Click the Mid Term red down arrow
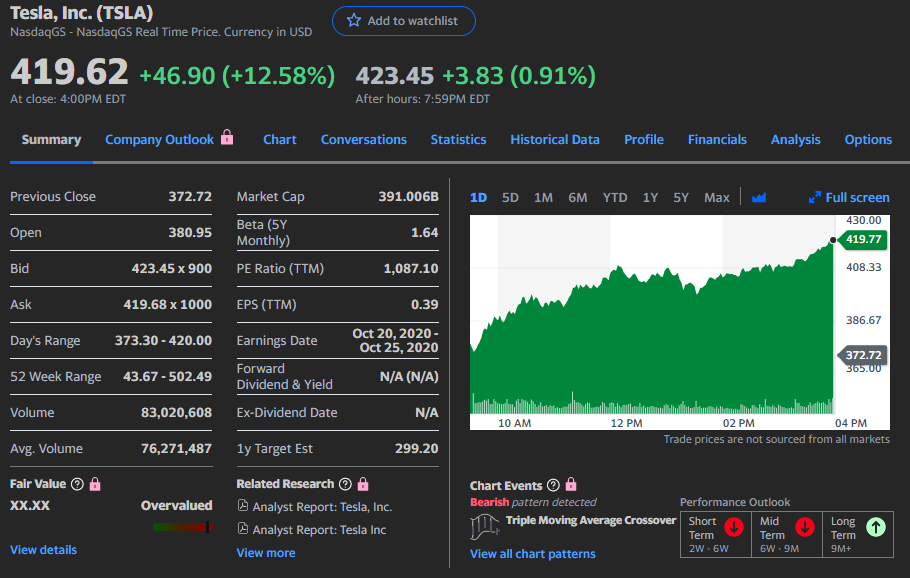 coord(805,527)
